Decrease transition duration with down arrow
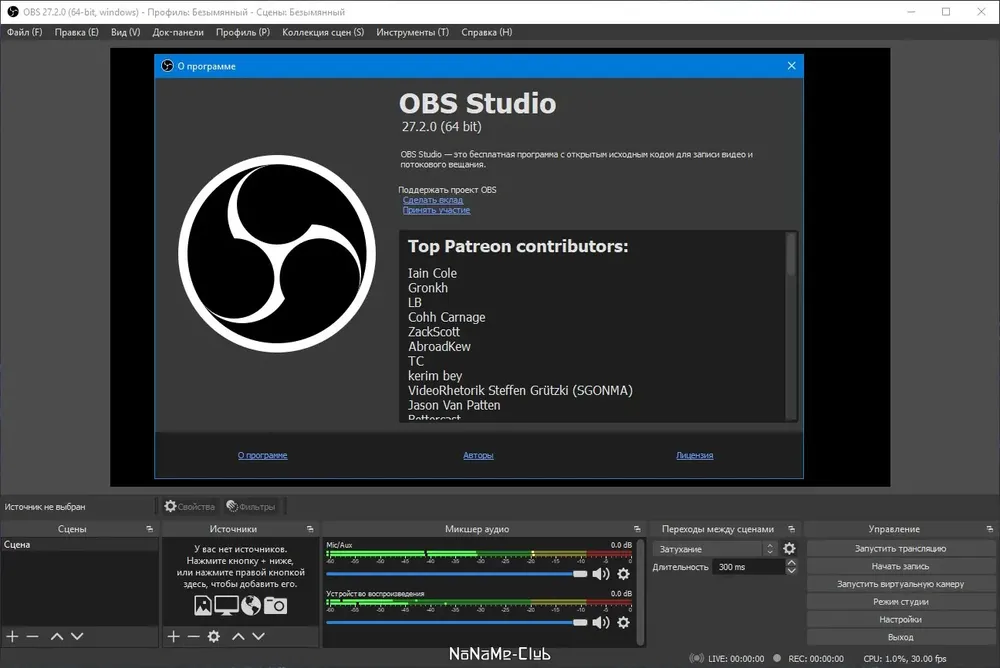1000x668 pixels. coord(791,570)
